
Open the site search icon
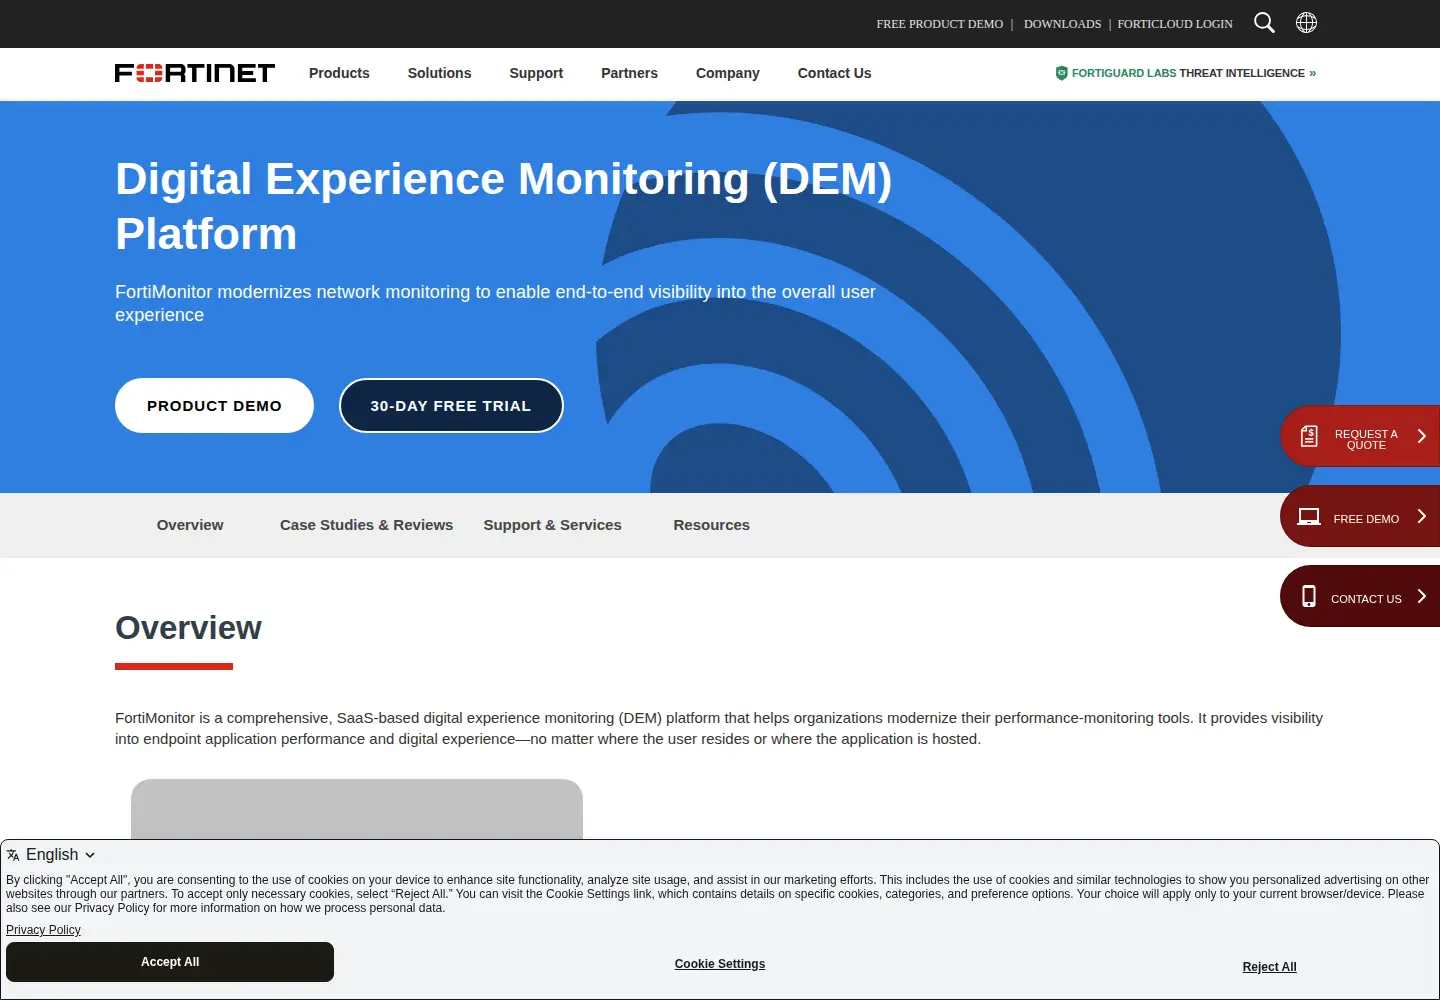[1264, 23]
